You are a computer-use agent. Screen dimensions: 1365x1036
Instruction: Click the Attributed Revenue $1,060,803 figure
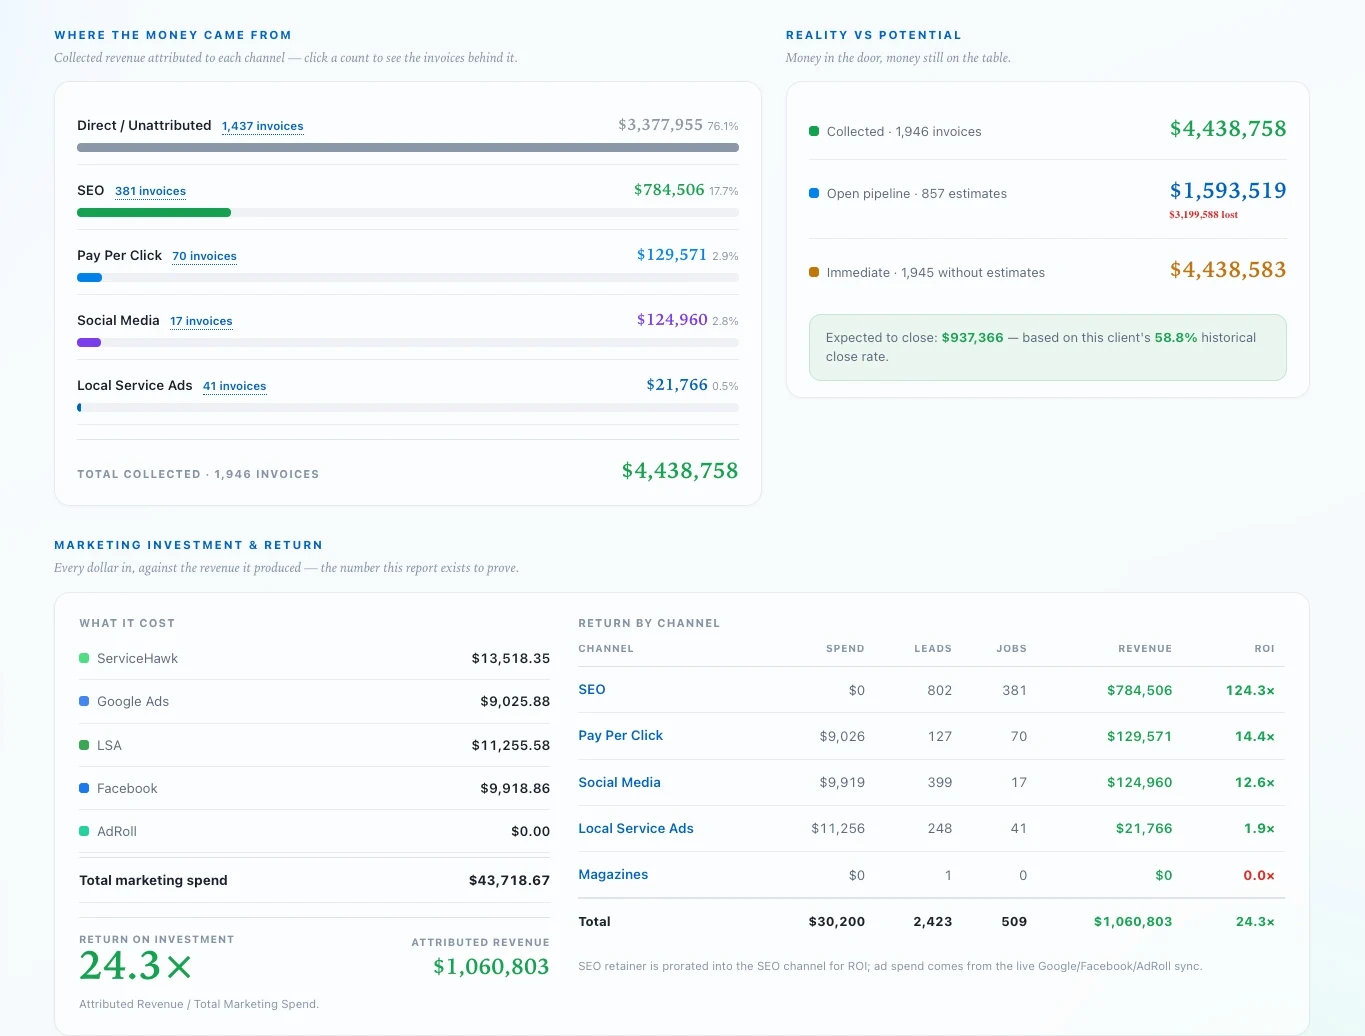pyautogui.click(x=491, y=966)
